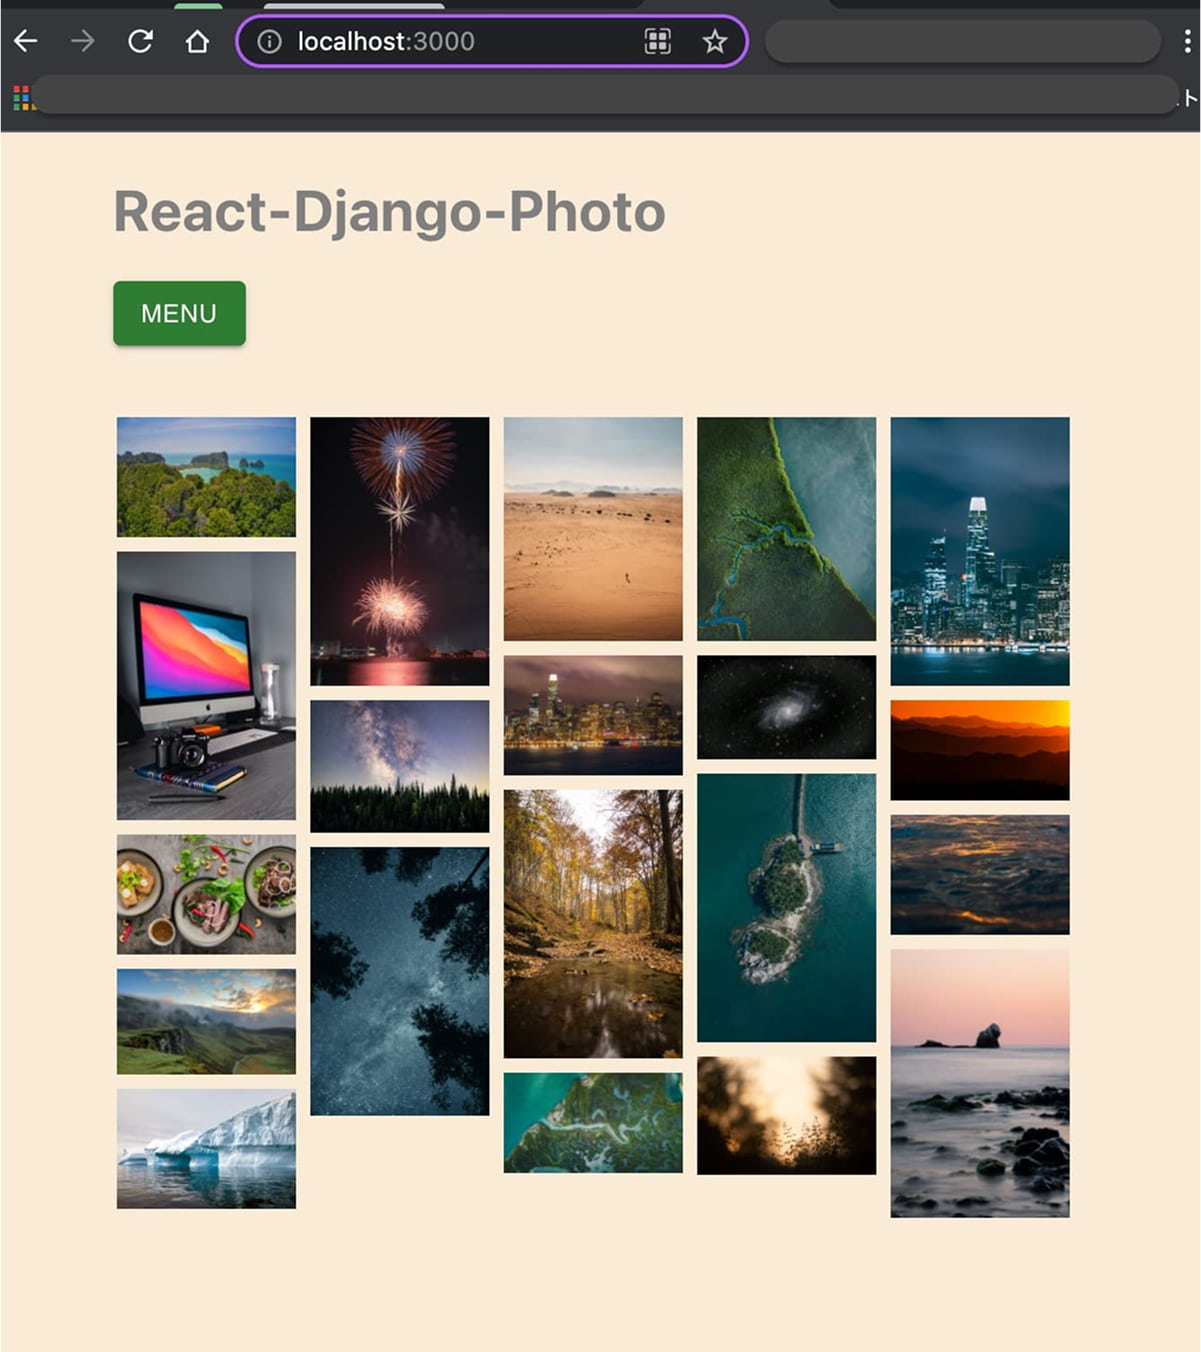Open the food plates photo
Image resolution: width=1201 pixels, height=1352 pixels.
206,894
